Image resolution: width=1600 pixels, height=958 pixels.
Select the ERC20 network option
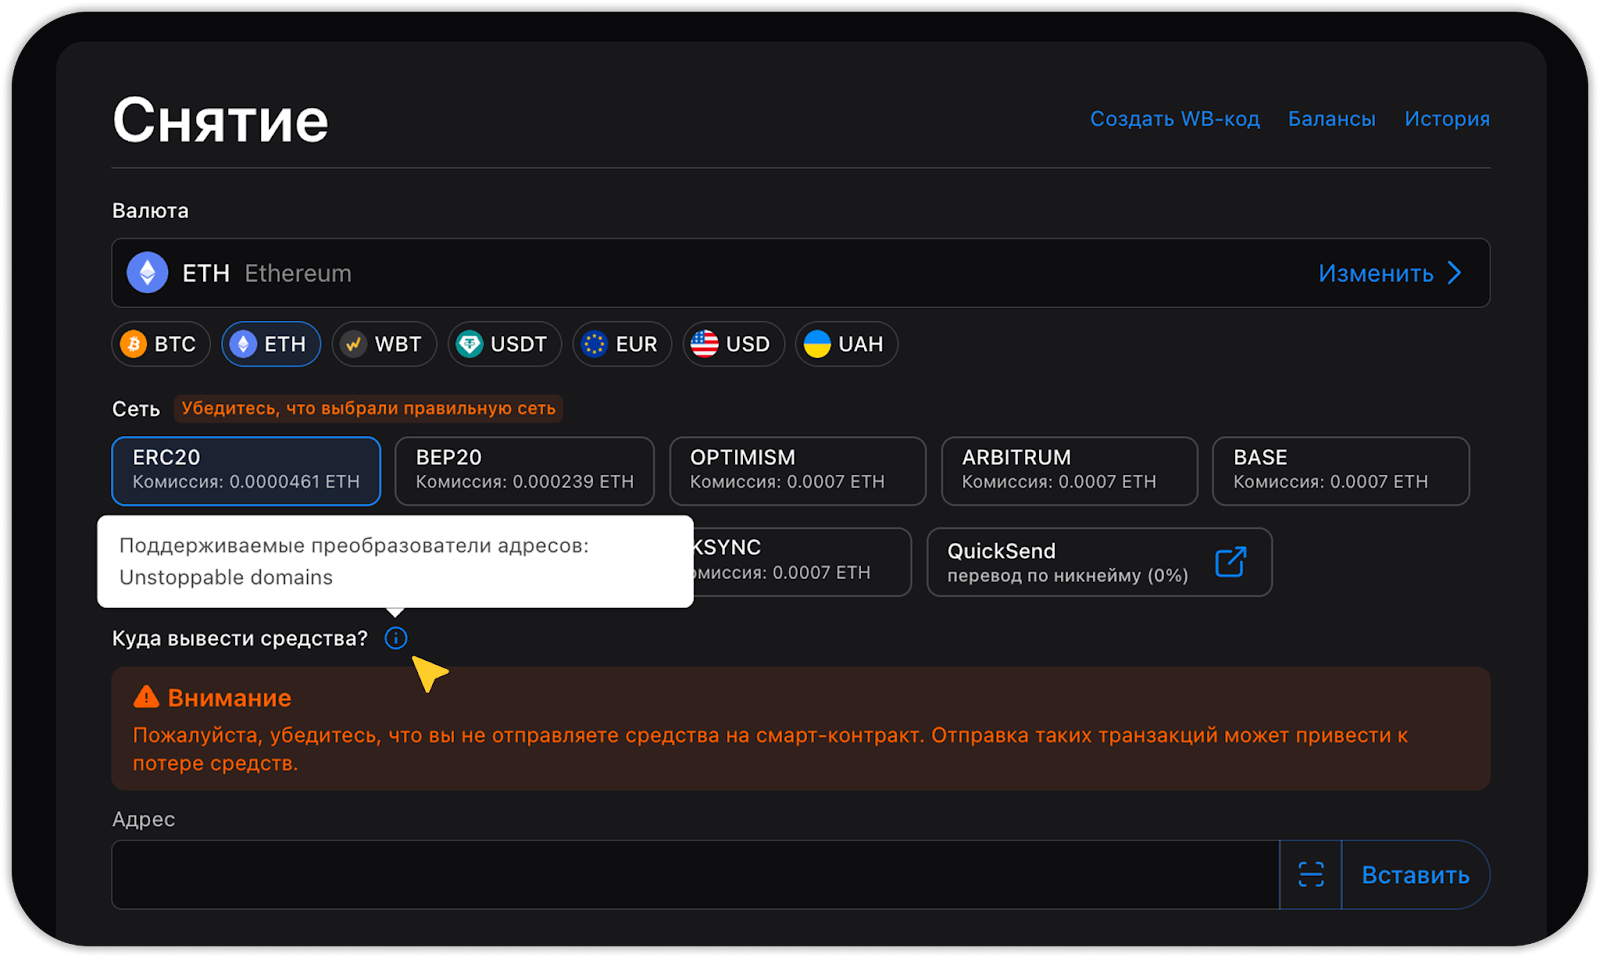click(x=246, y=470)
